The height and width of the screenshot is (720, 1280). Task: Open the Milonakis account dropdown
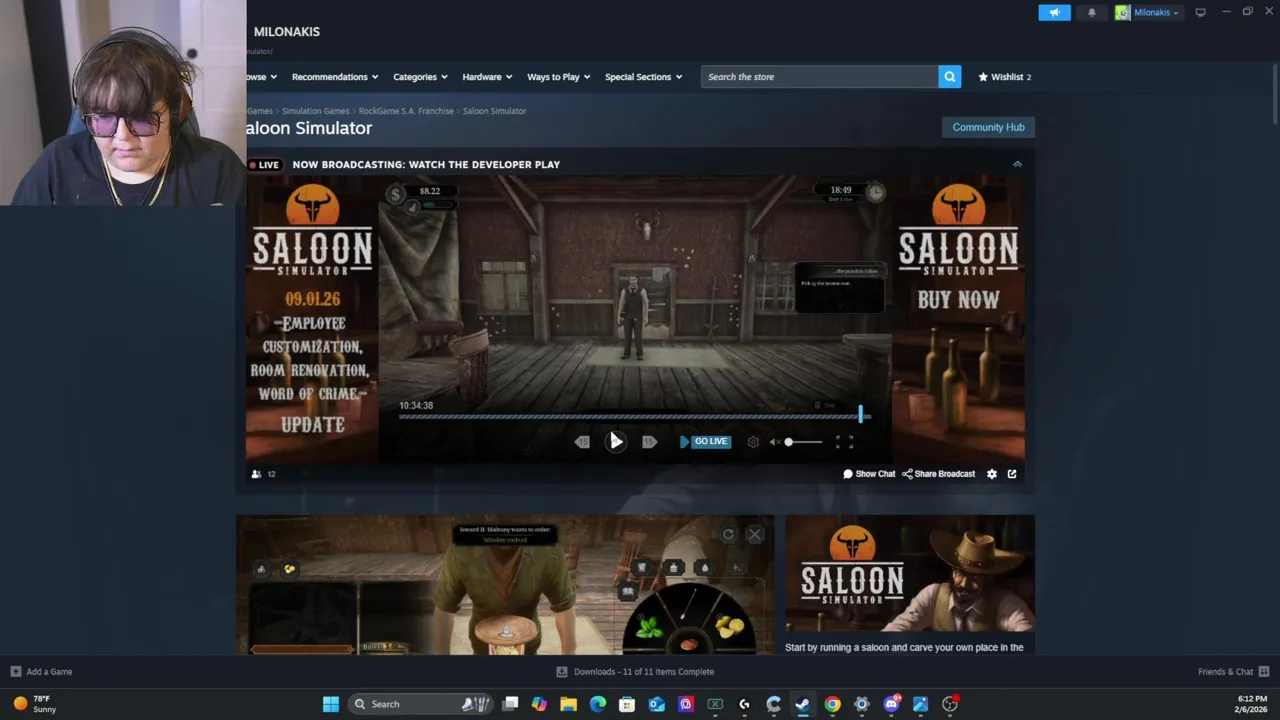(1147, 12)
